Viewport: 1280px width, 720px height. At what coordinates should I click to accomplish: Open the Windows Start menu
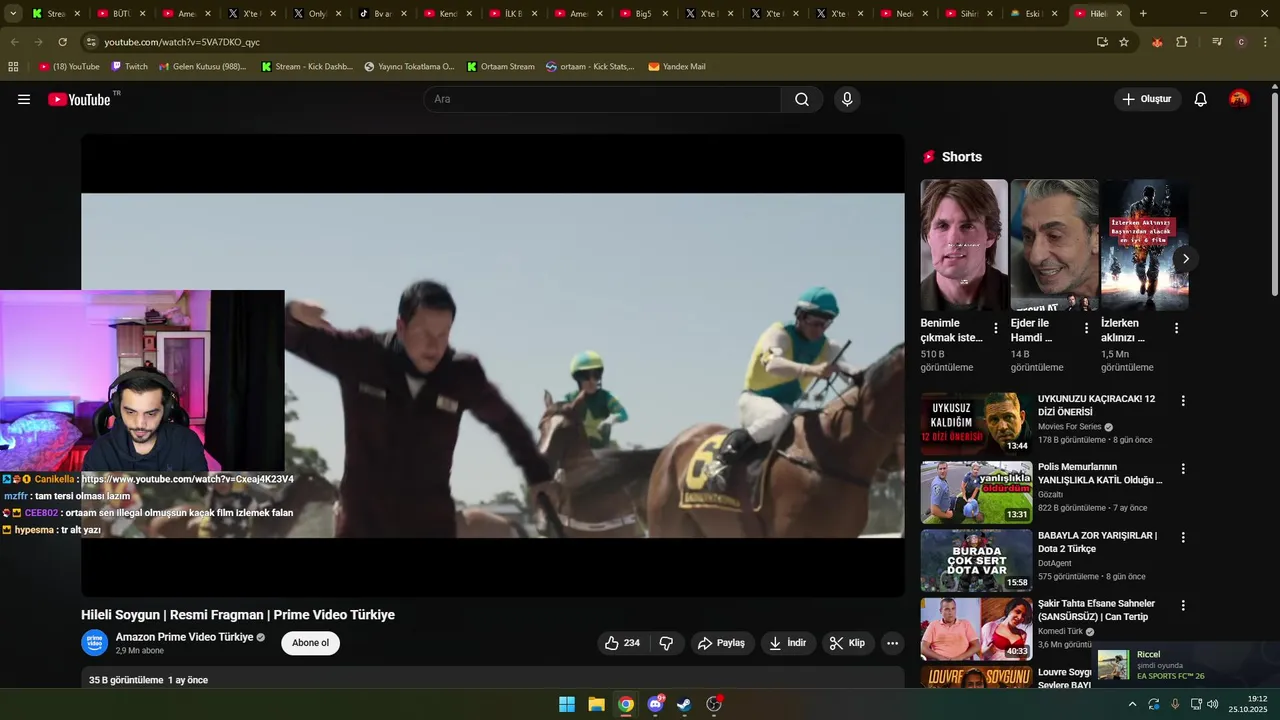tap(567, 704)
